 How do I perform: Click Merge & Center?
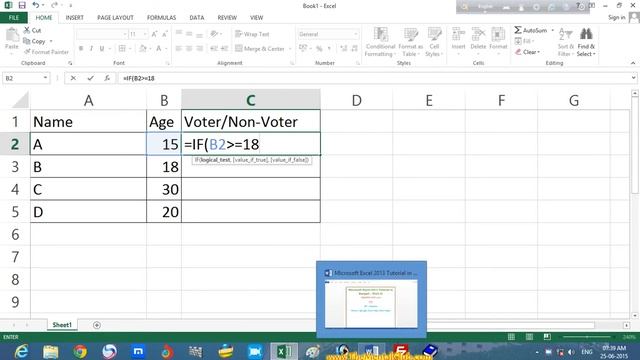coord(260,49)
